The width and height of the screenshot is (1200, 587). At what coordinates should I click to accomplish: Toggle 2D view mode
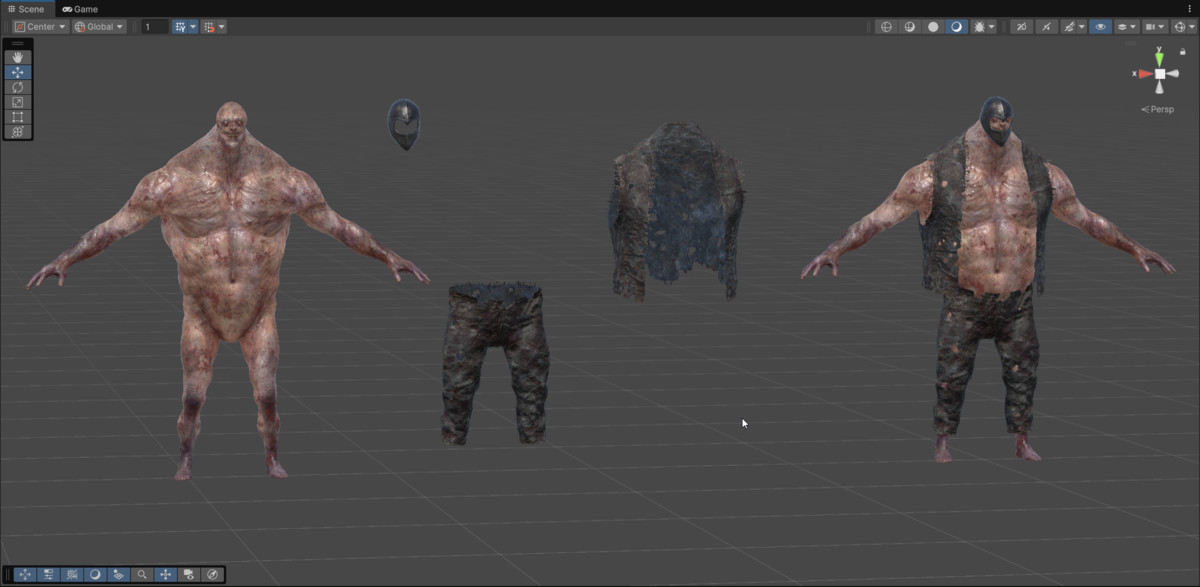pyautogui.click(x=1021, y=27)
